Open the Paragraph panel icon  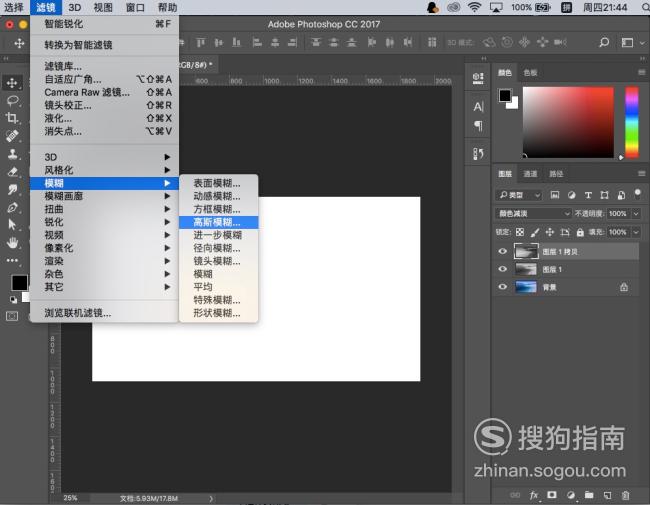click(478, 125)
